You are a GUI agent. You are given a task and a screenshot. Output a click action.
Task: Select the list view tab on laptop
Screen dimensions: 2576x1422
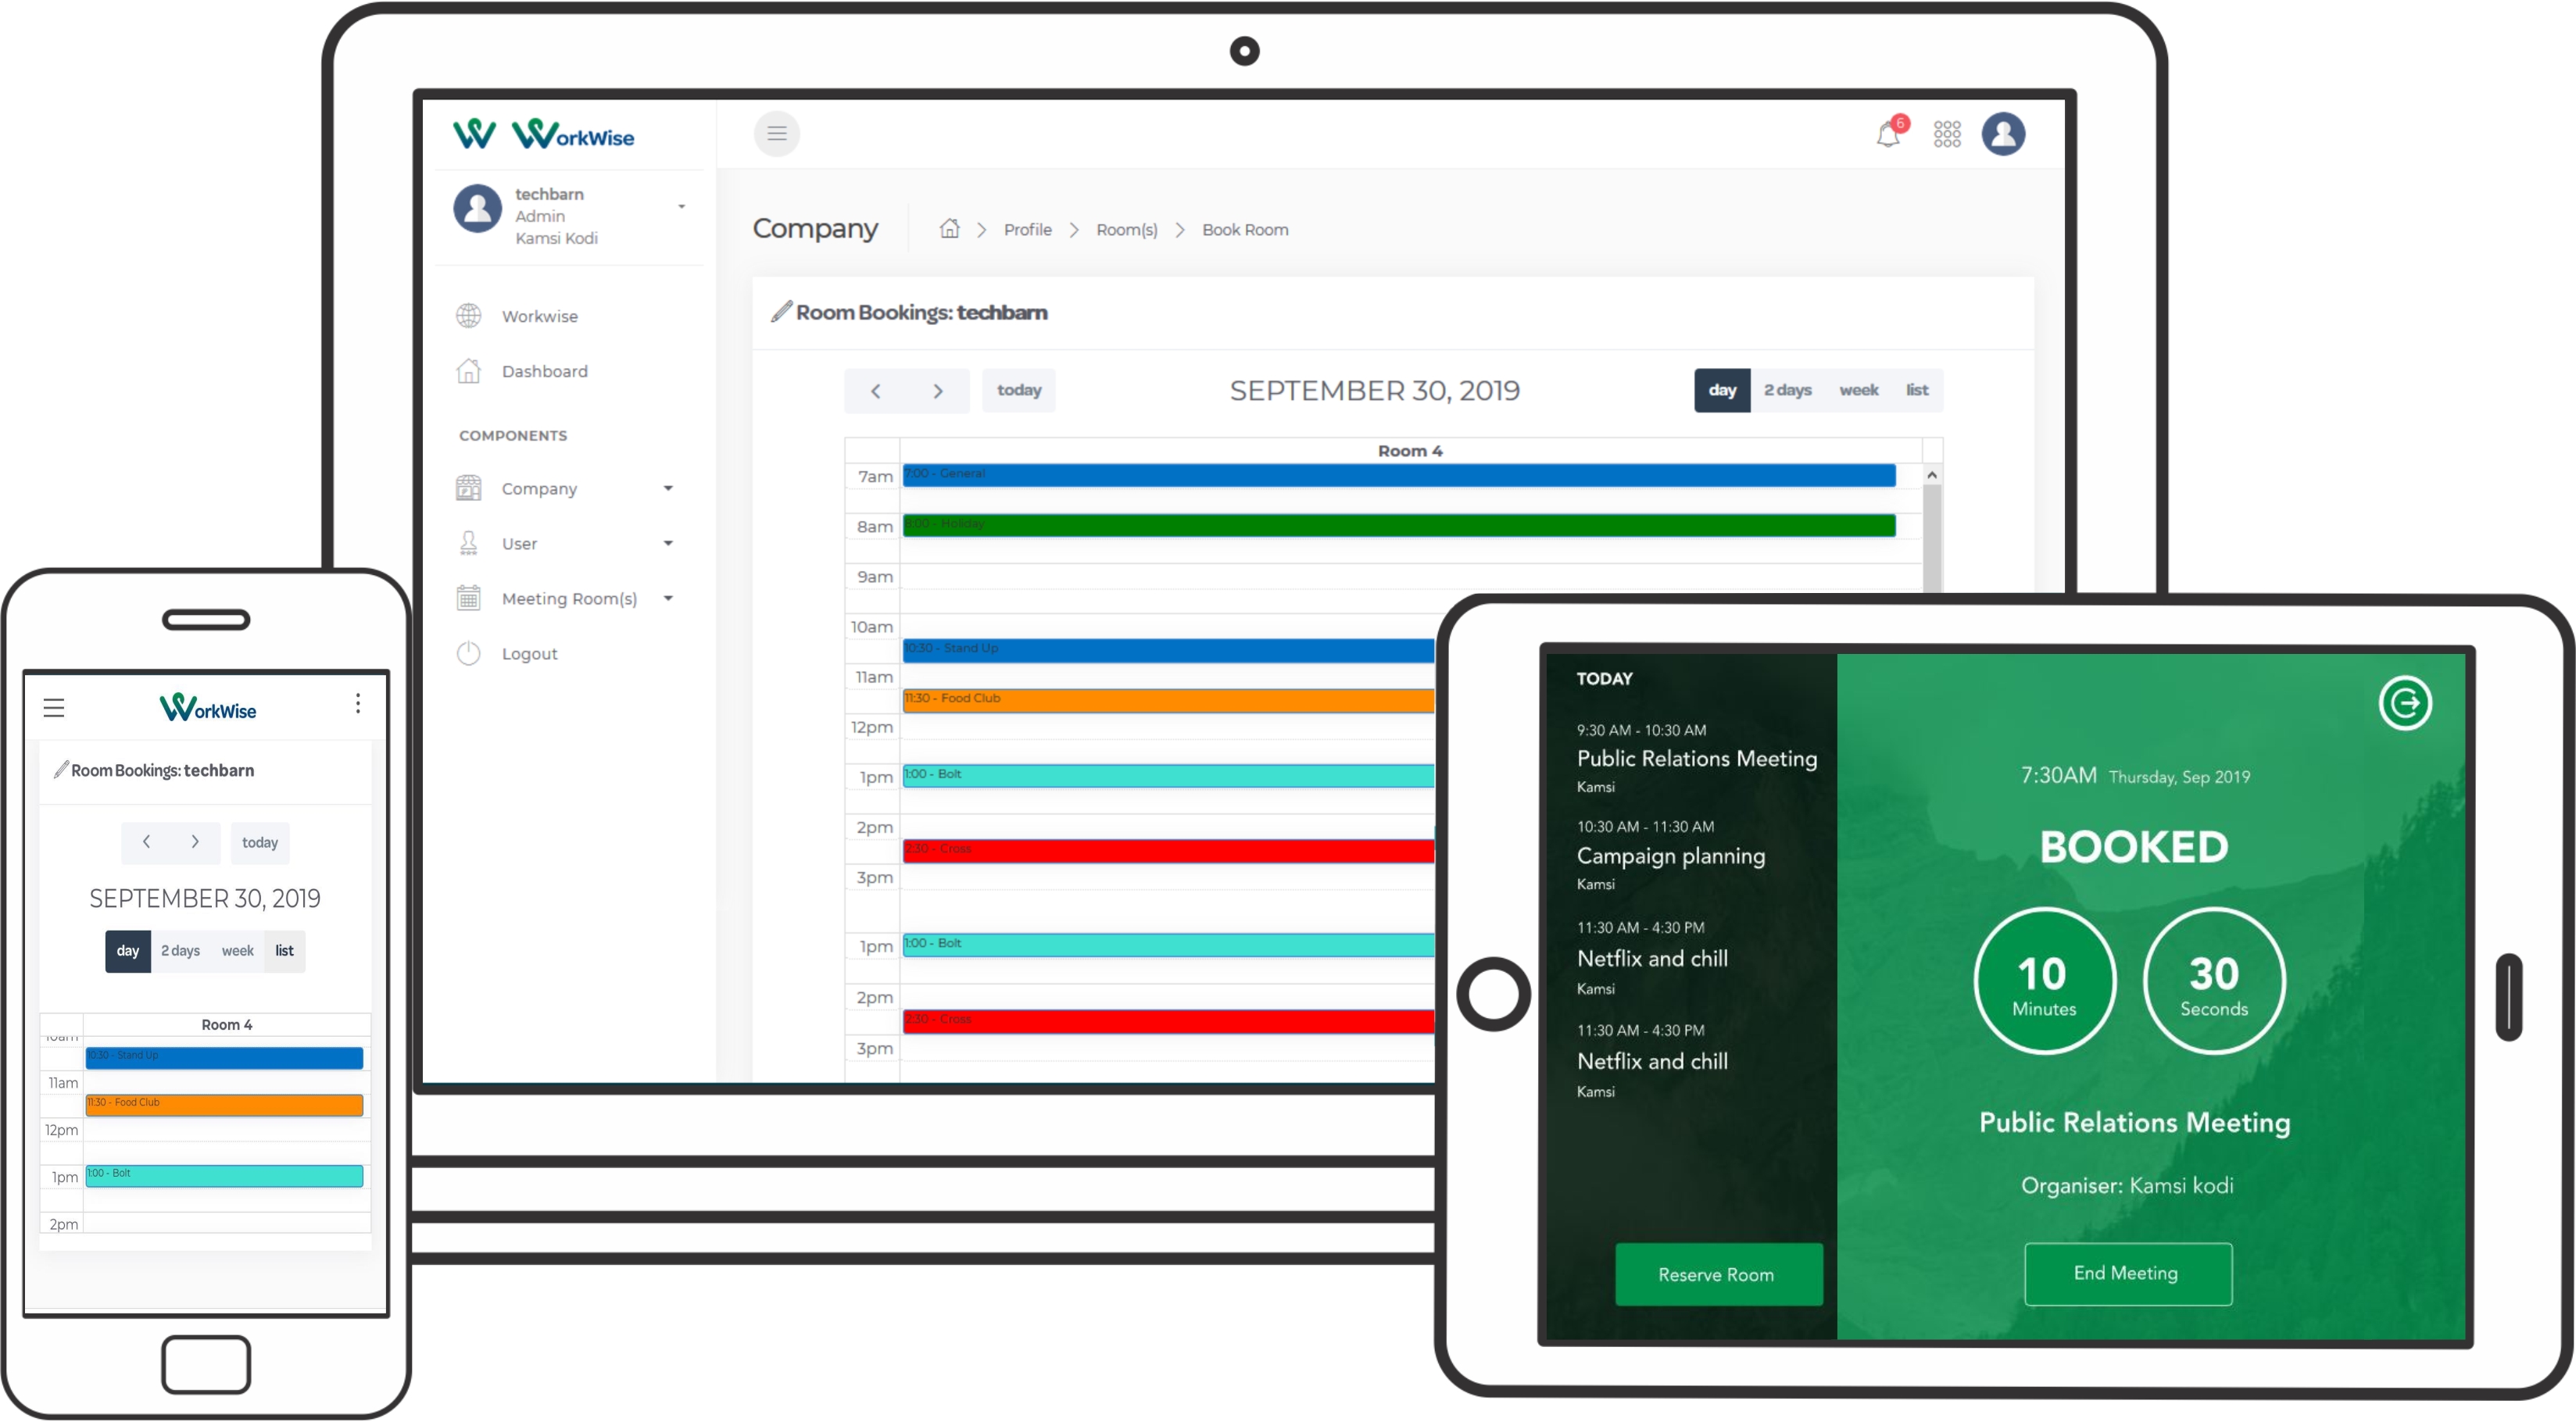tap(1916, 391)
